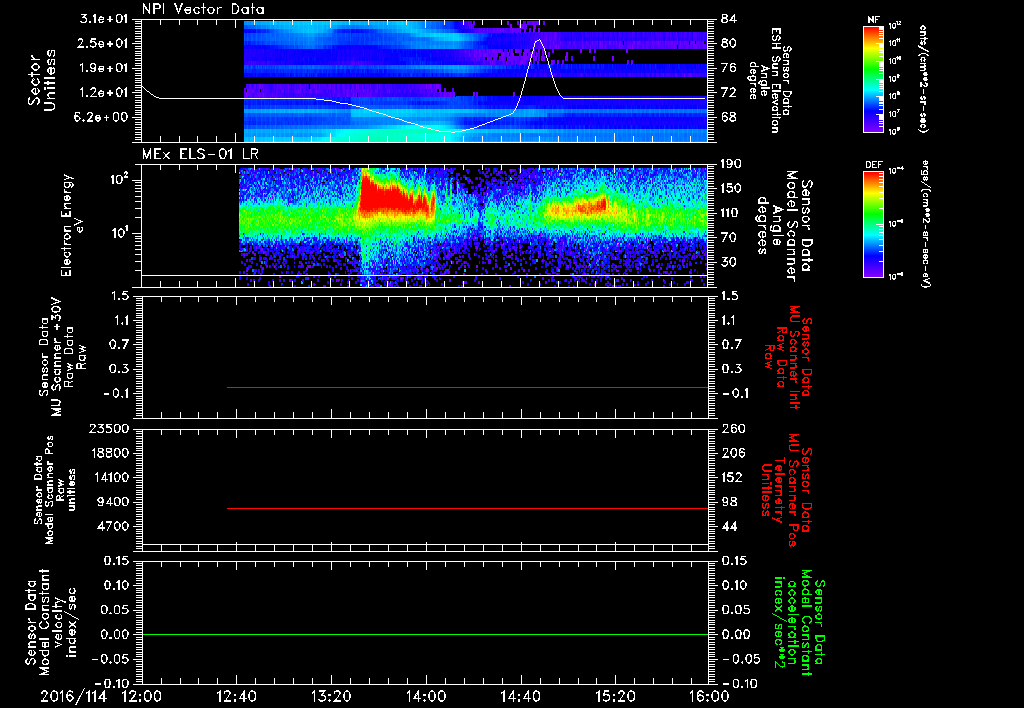Image resolution: width=1024 pixels, height=708 pixels.
Task: Click the '14100' Scanner Pos axis value
Action: (110, 477)
